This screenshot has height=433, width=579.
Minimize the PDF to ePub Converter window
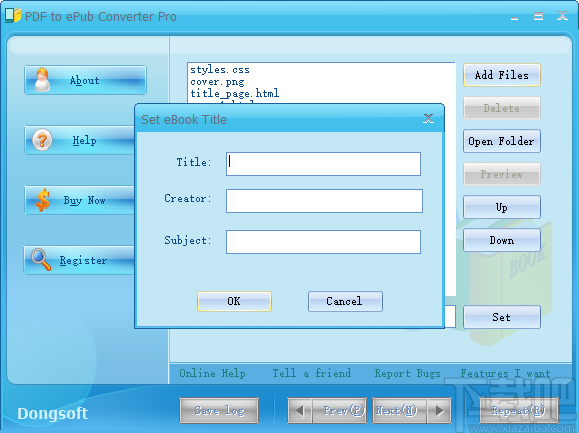coord(515,17)
